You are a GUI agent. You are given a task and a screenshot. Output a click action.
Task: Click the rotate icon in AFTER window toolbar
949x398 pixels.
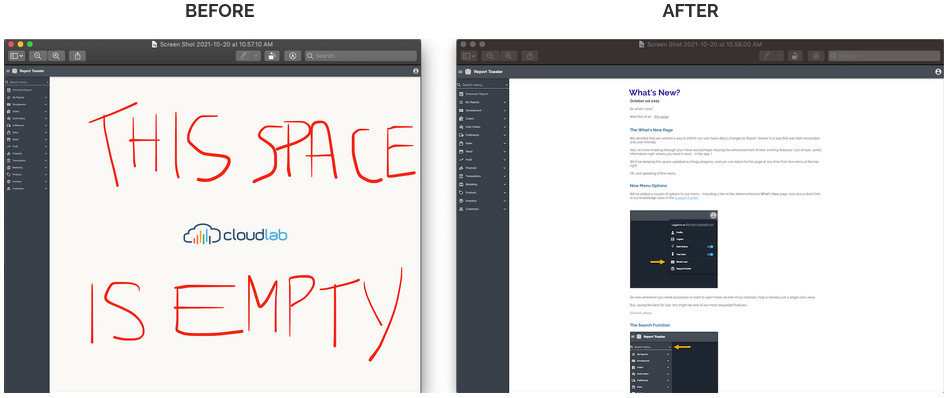click(x=796, y=56)
